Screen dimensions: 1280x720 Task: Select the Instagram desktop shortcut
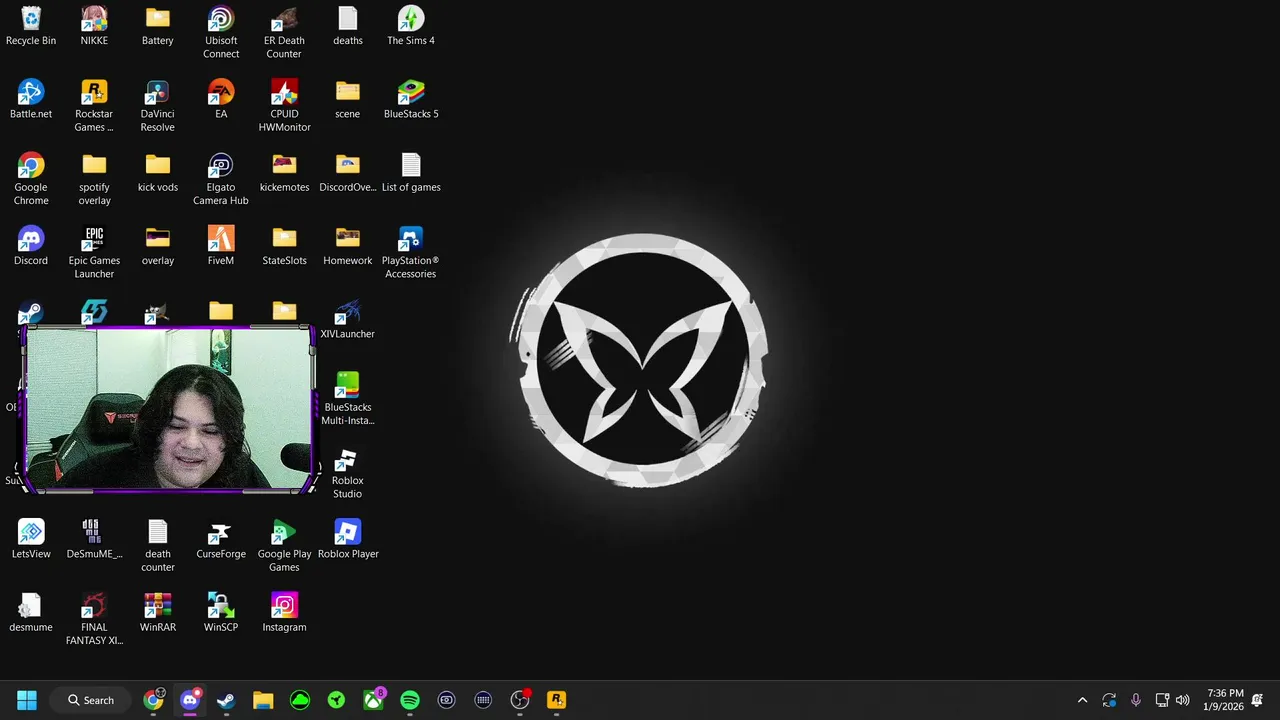pos(284,612)
